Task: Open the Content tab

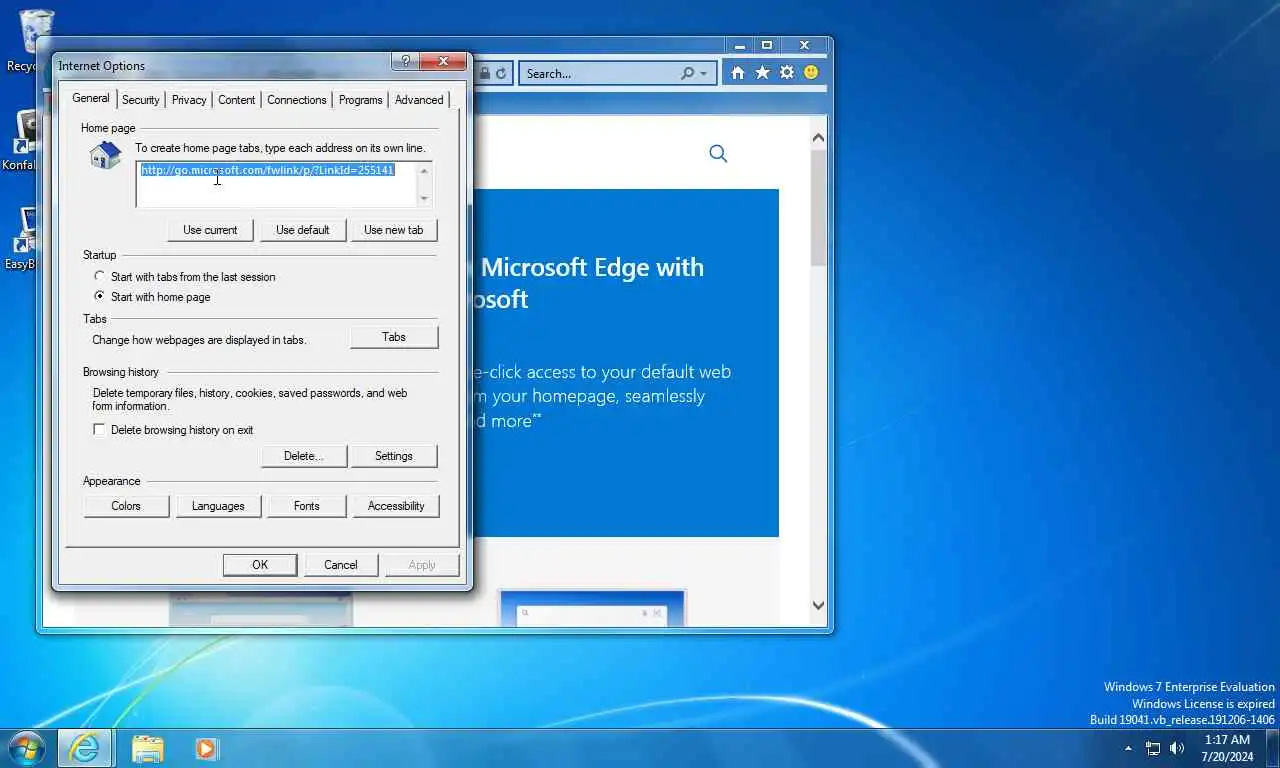Action: 237,100
